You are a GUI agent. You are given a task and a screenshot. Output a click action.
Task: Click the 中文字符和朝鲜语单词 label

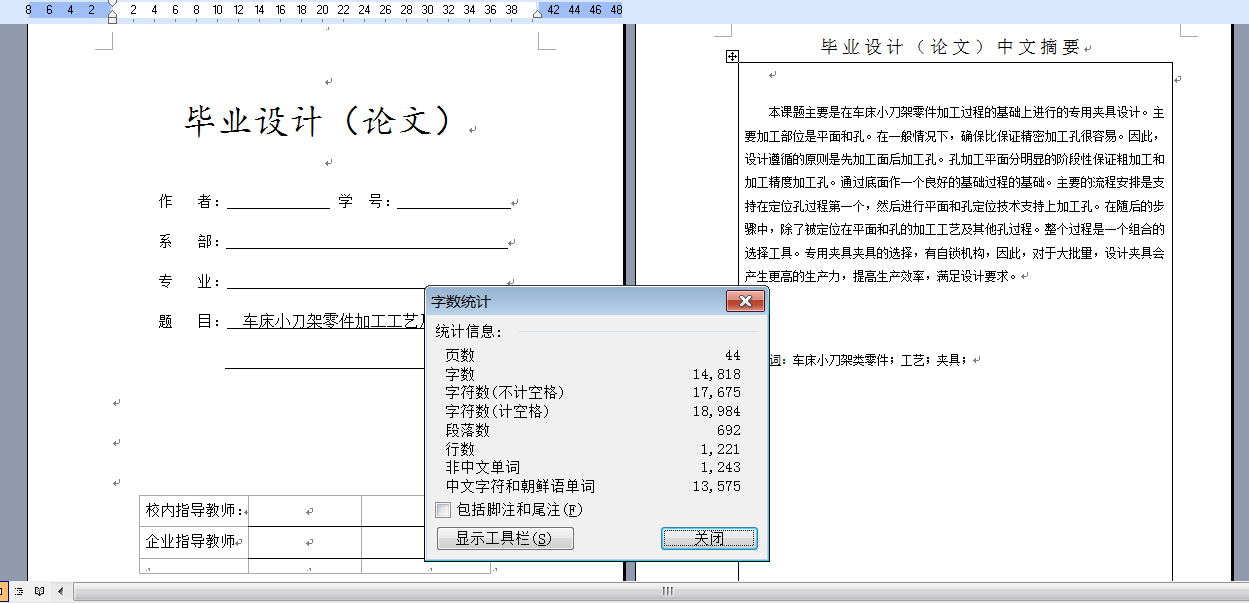pyautogui.click(x=520, y=486)
